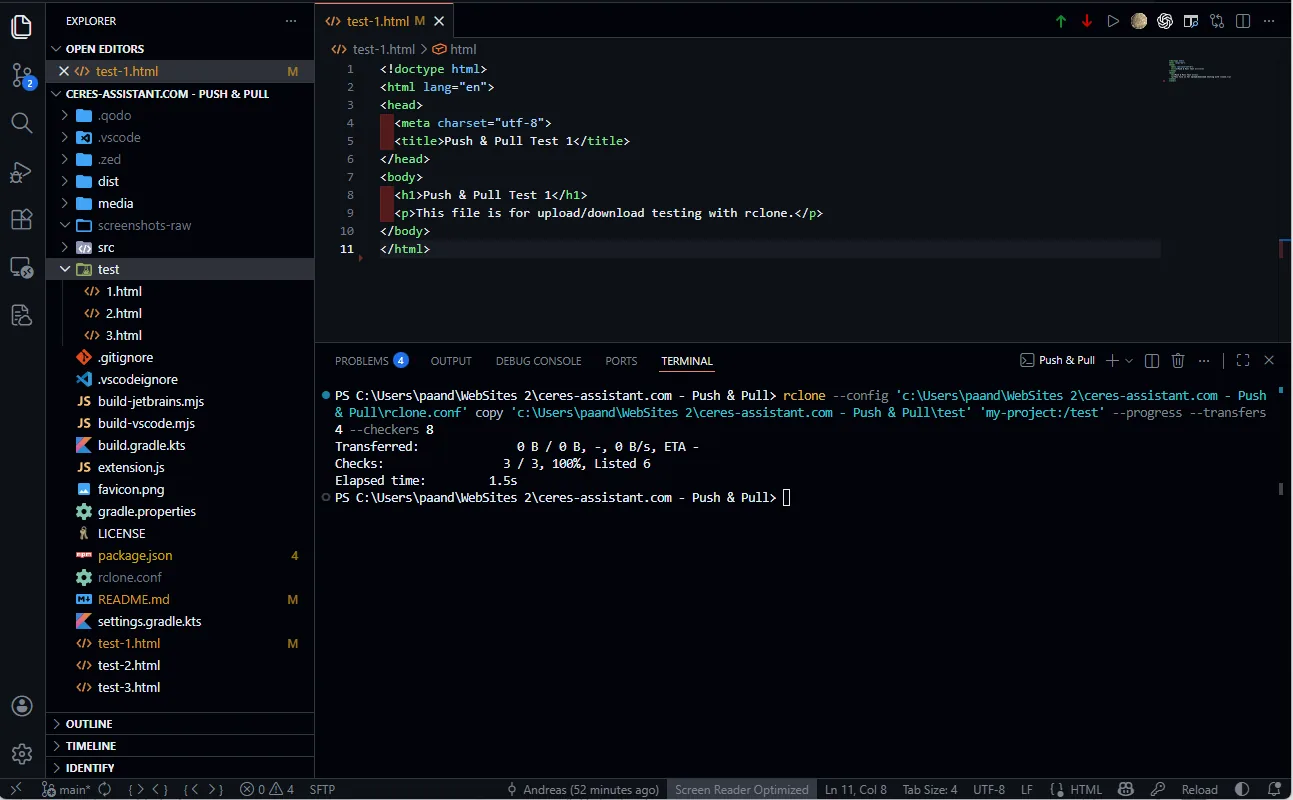The height and width of the screenshot is (800, 1293).
Task: Open the new terminal launch profile dropdown
Action: pos(1129,360)
